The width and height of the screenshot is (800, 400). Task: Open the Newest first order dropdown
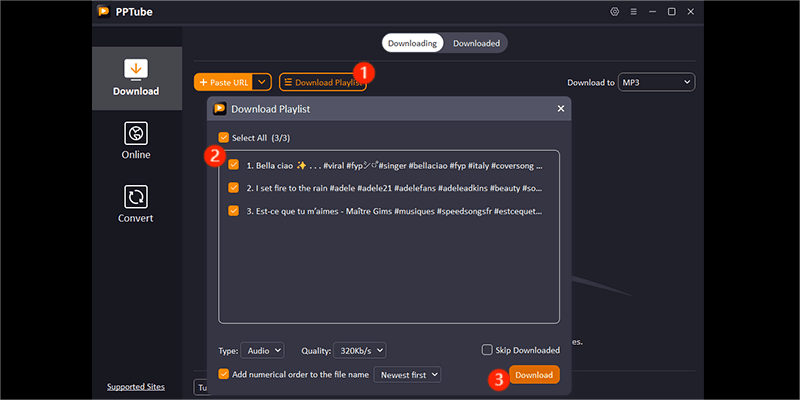pyautogui.click(x=406, y=374)
